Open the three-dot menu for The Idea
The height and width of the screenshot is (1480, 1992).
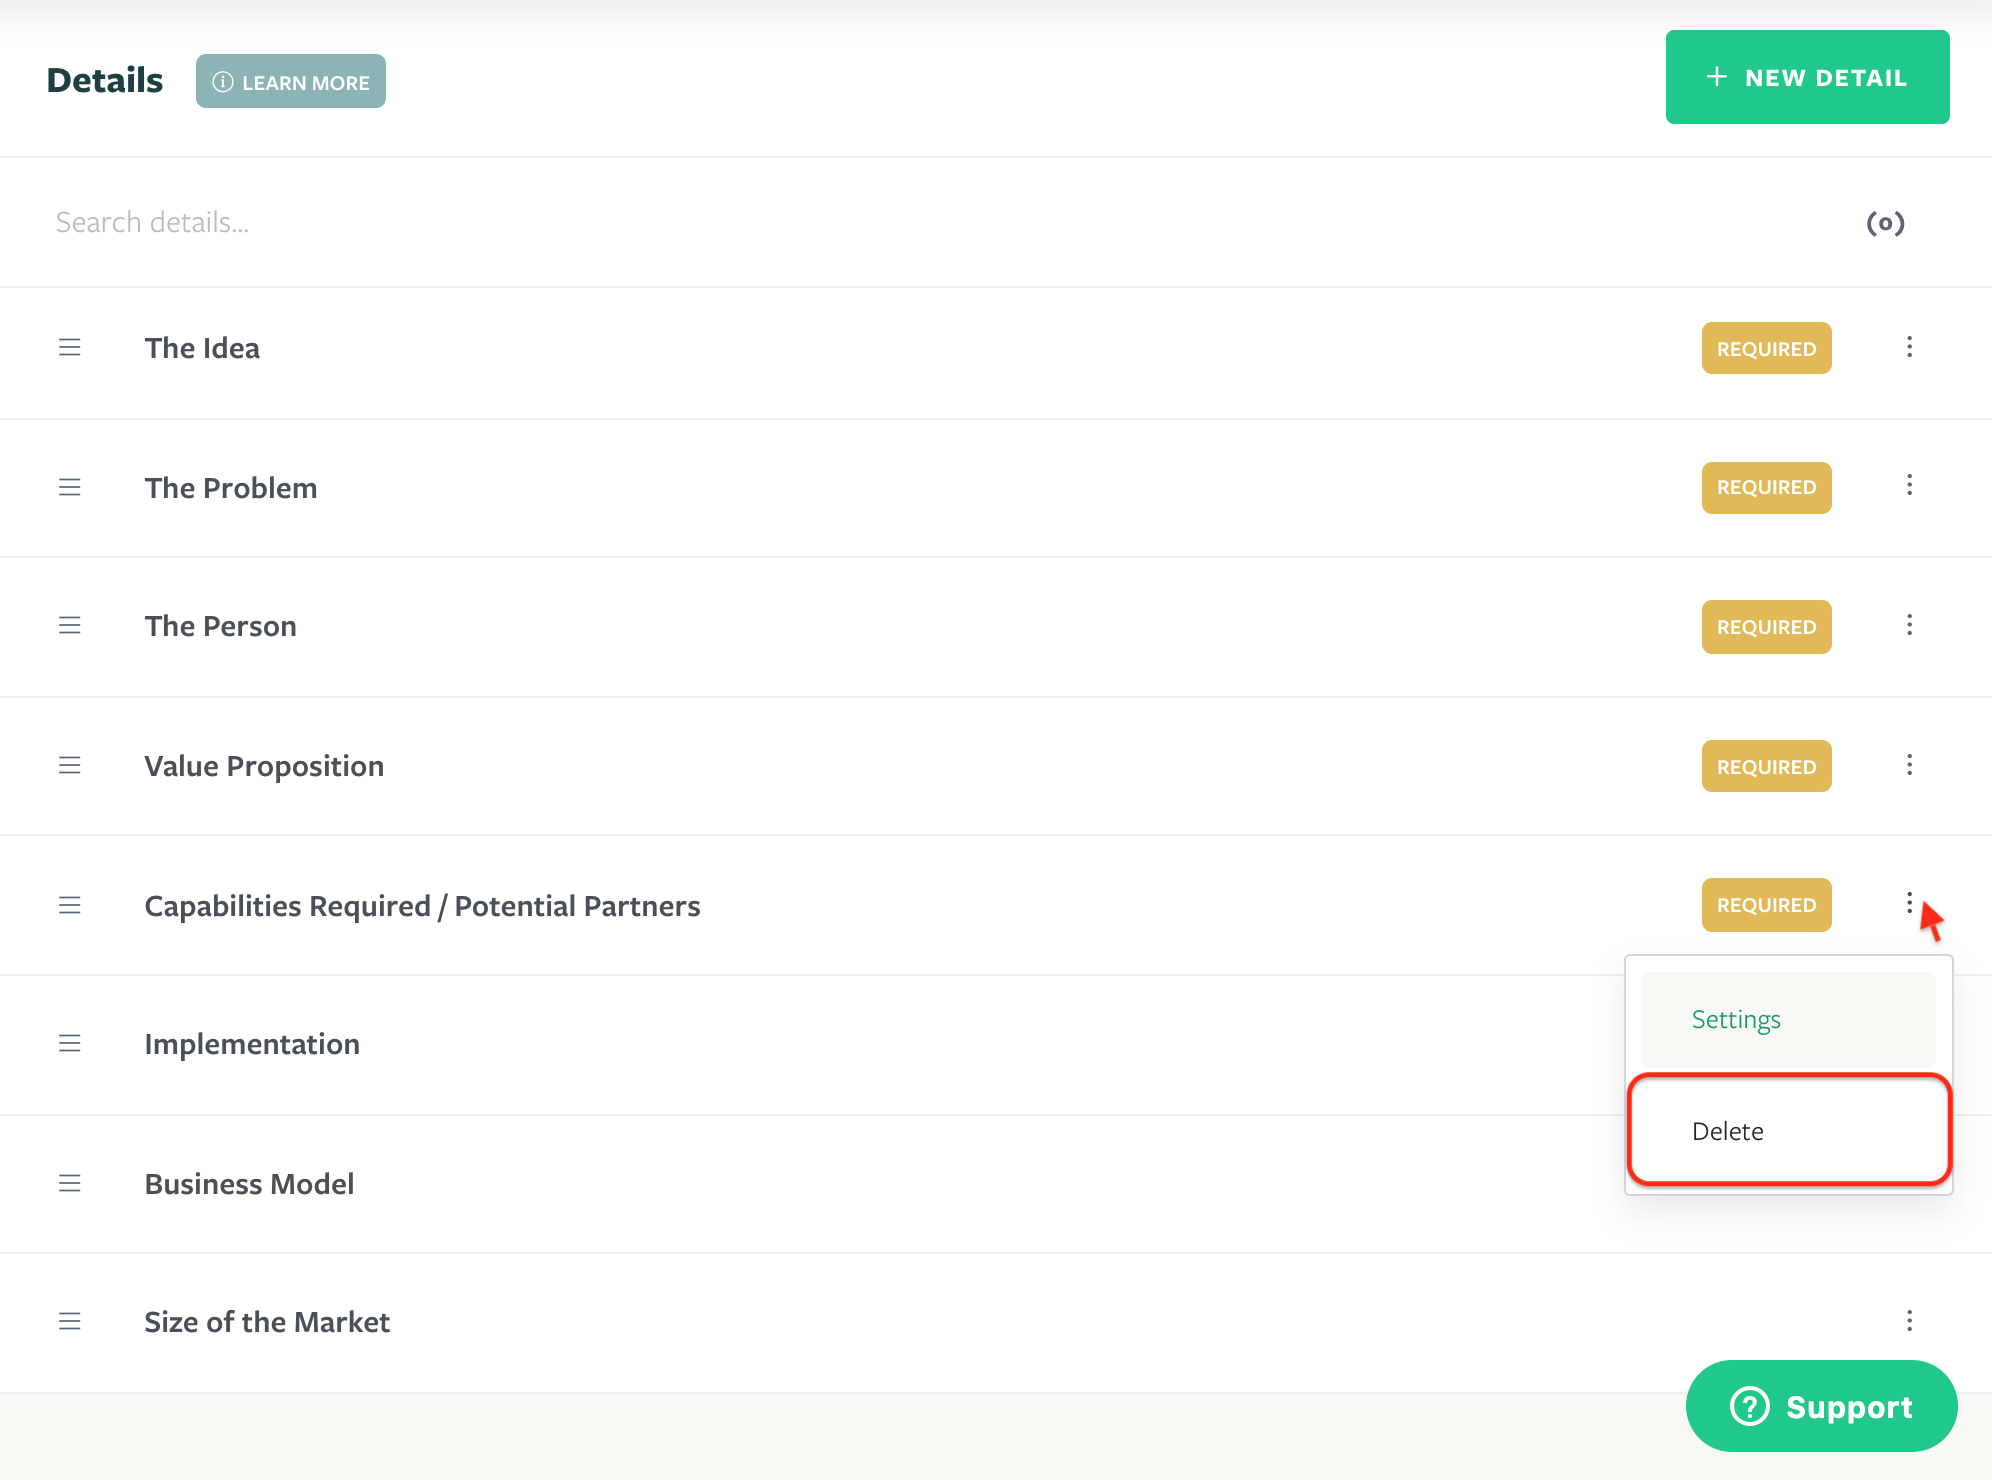1909,347
